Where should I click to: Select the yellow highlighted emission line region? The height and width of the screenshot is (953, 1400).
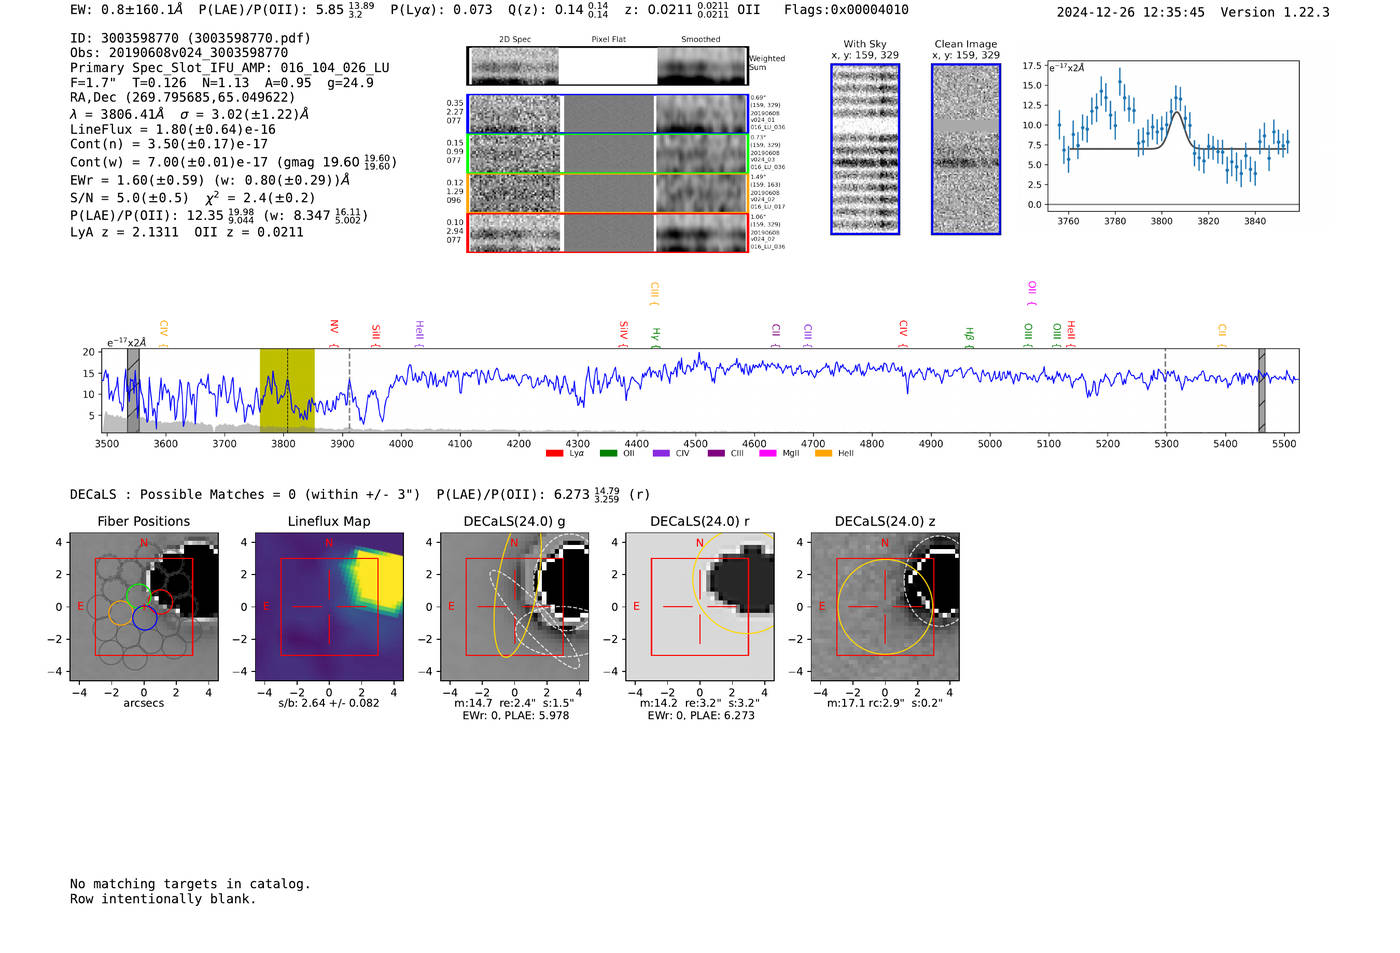(287, 390)
